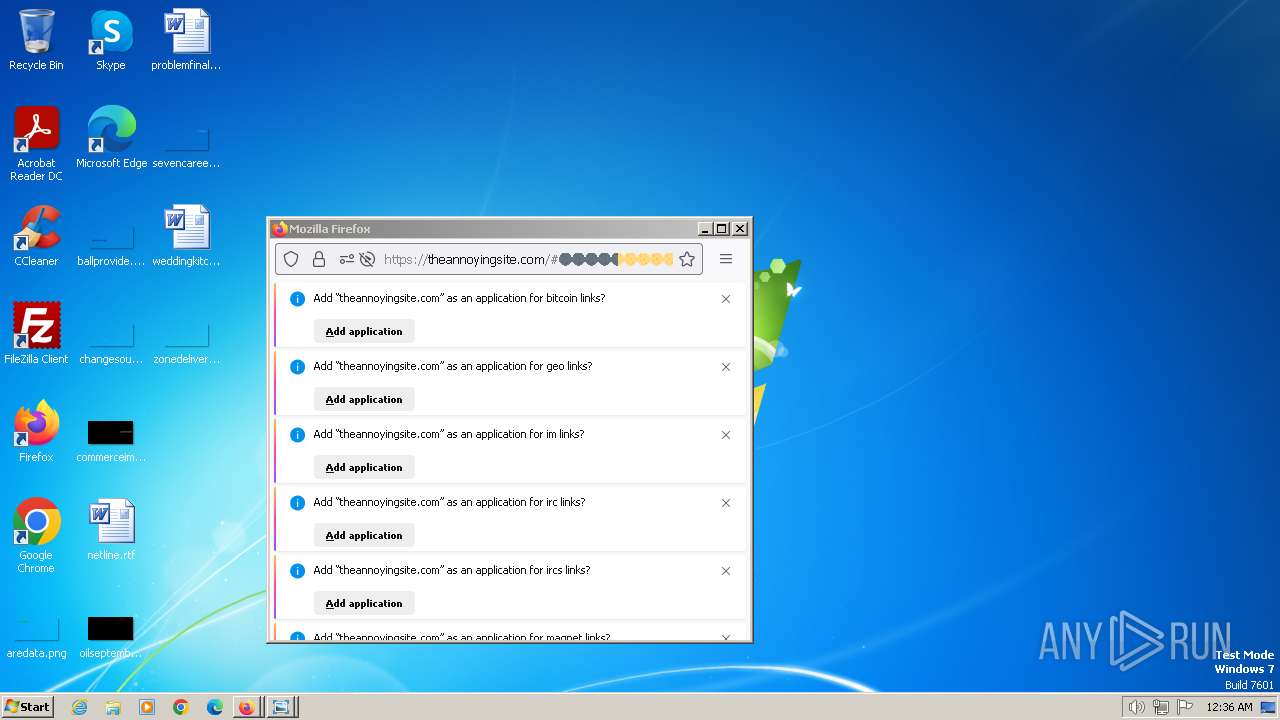
Task: Dismiss the irc links notification
Action: point(726,503)
